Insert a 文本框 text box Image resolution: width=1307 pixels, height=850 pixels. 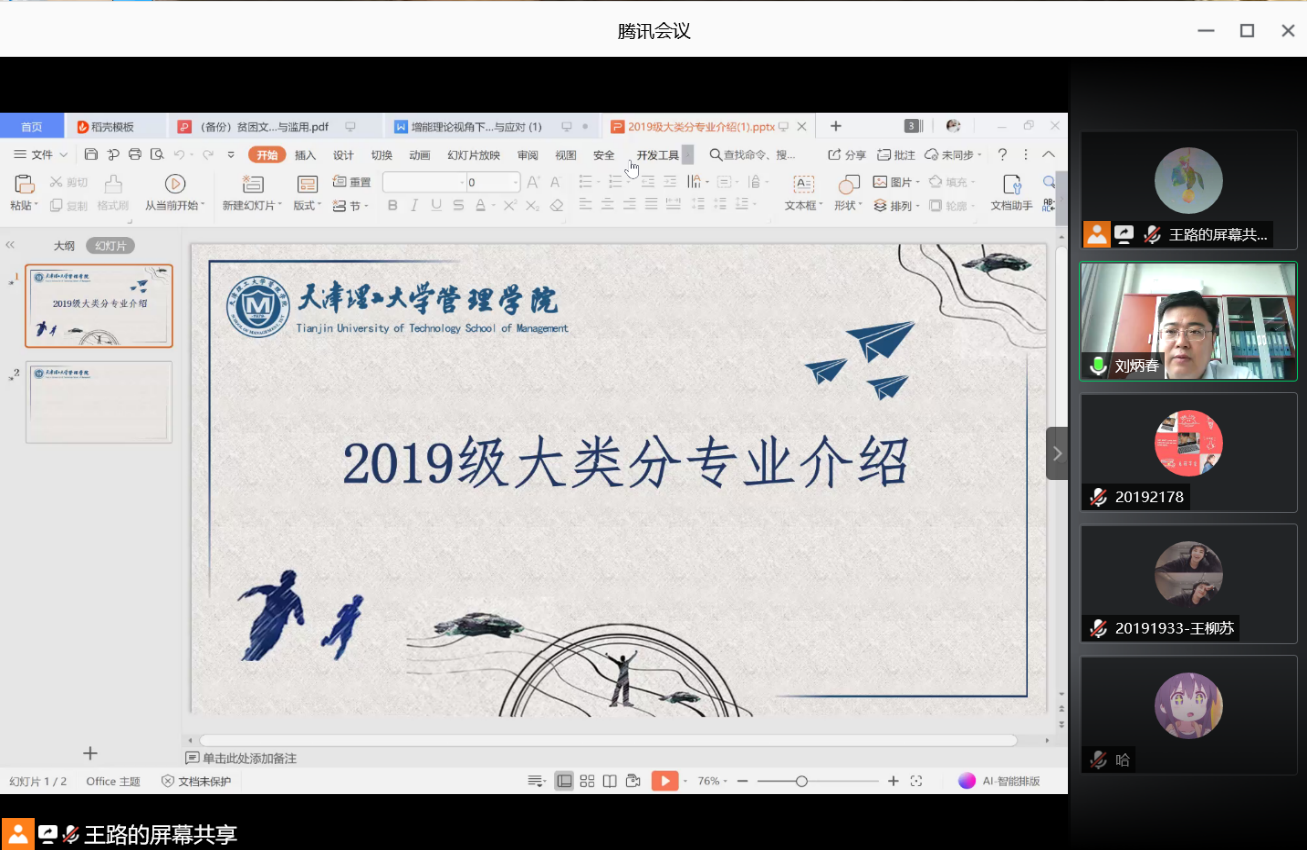click(803, 184)
